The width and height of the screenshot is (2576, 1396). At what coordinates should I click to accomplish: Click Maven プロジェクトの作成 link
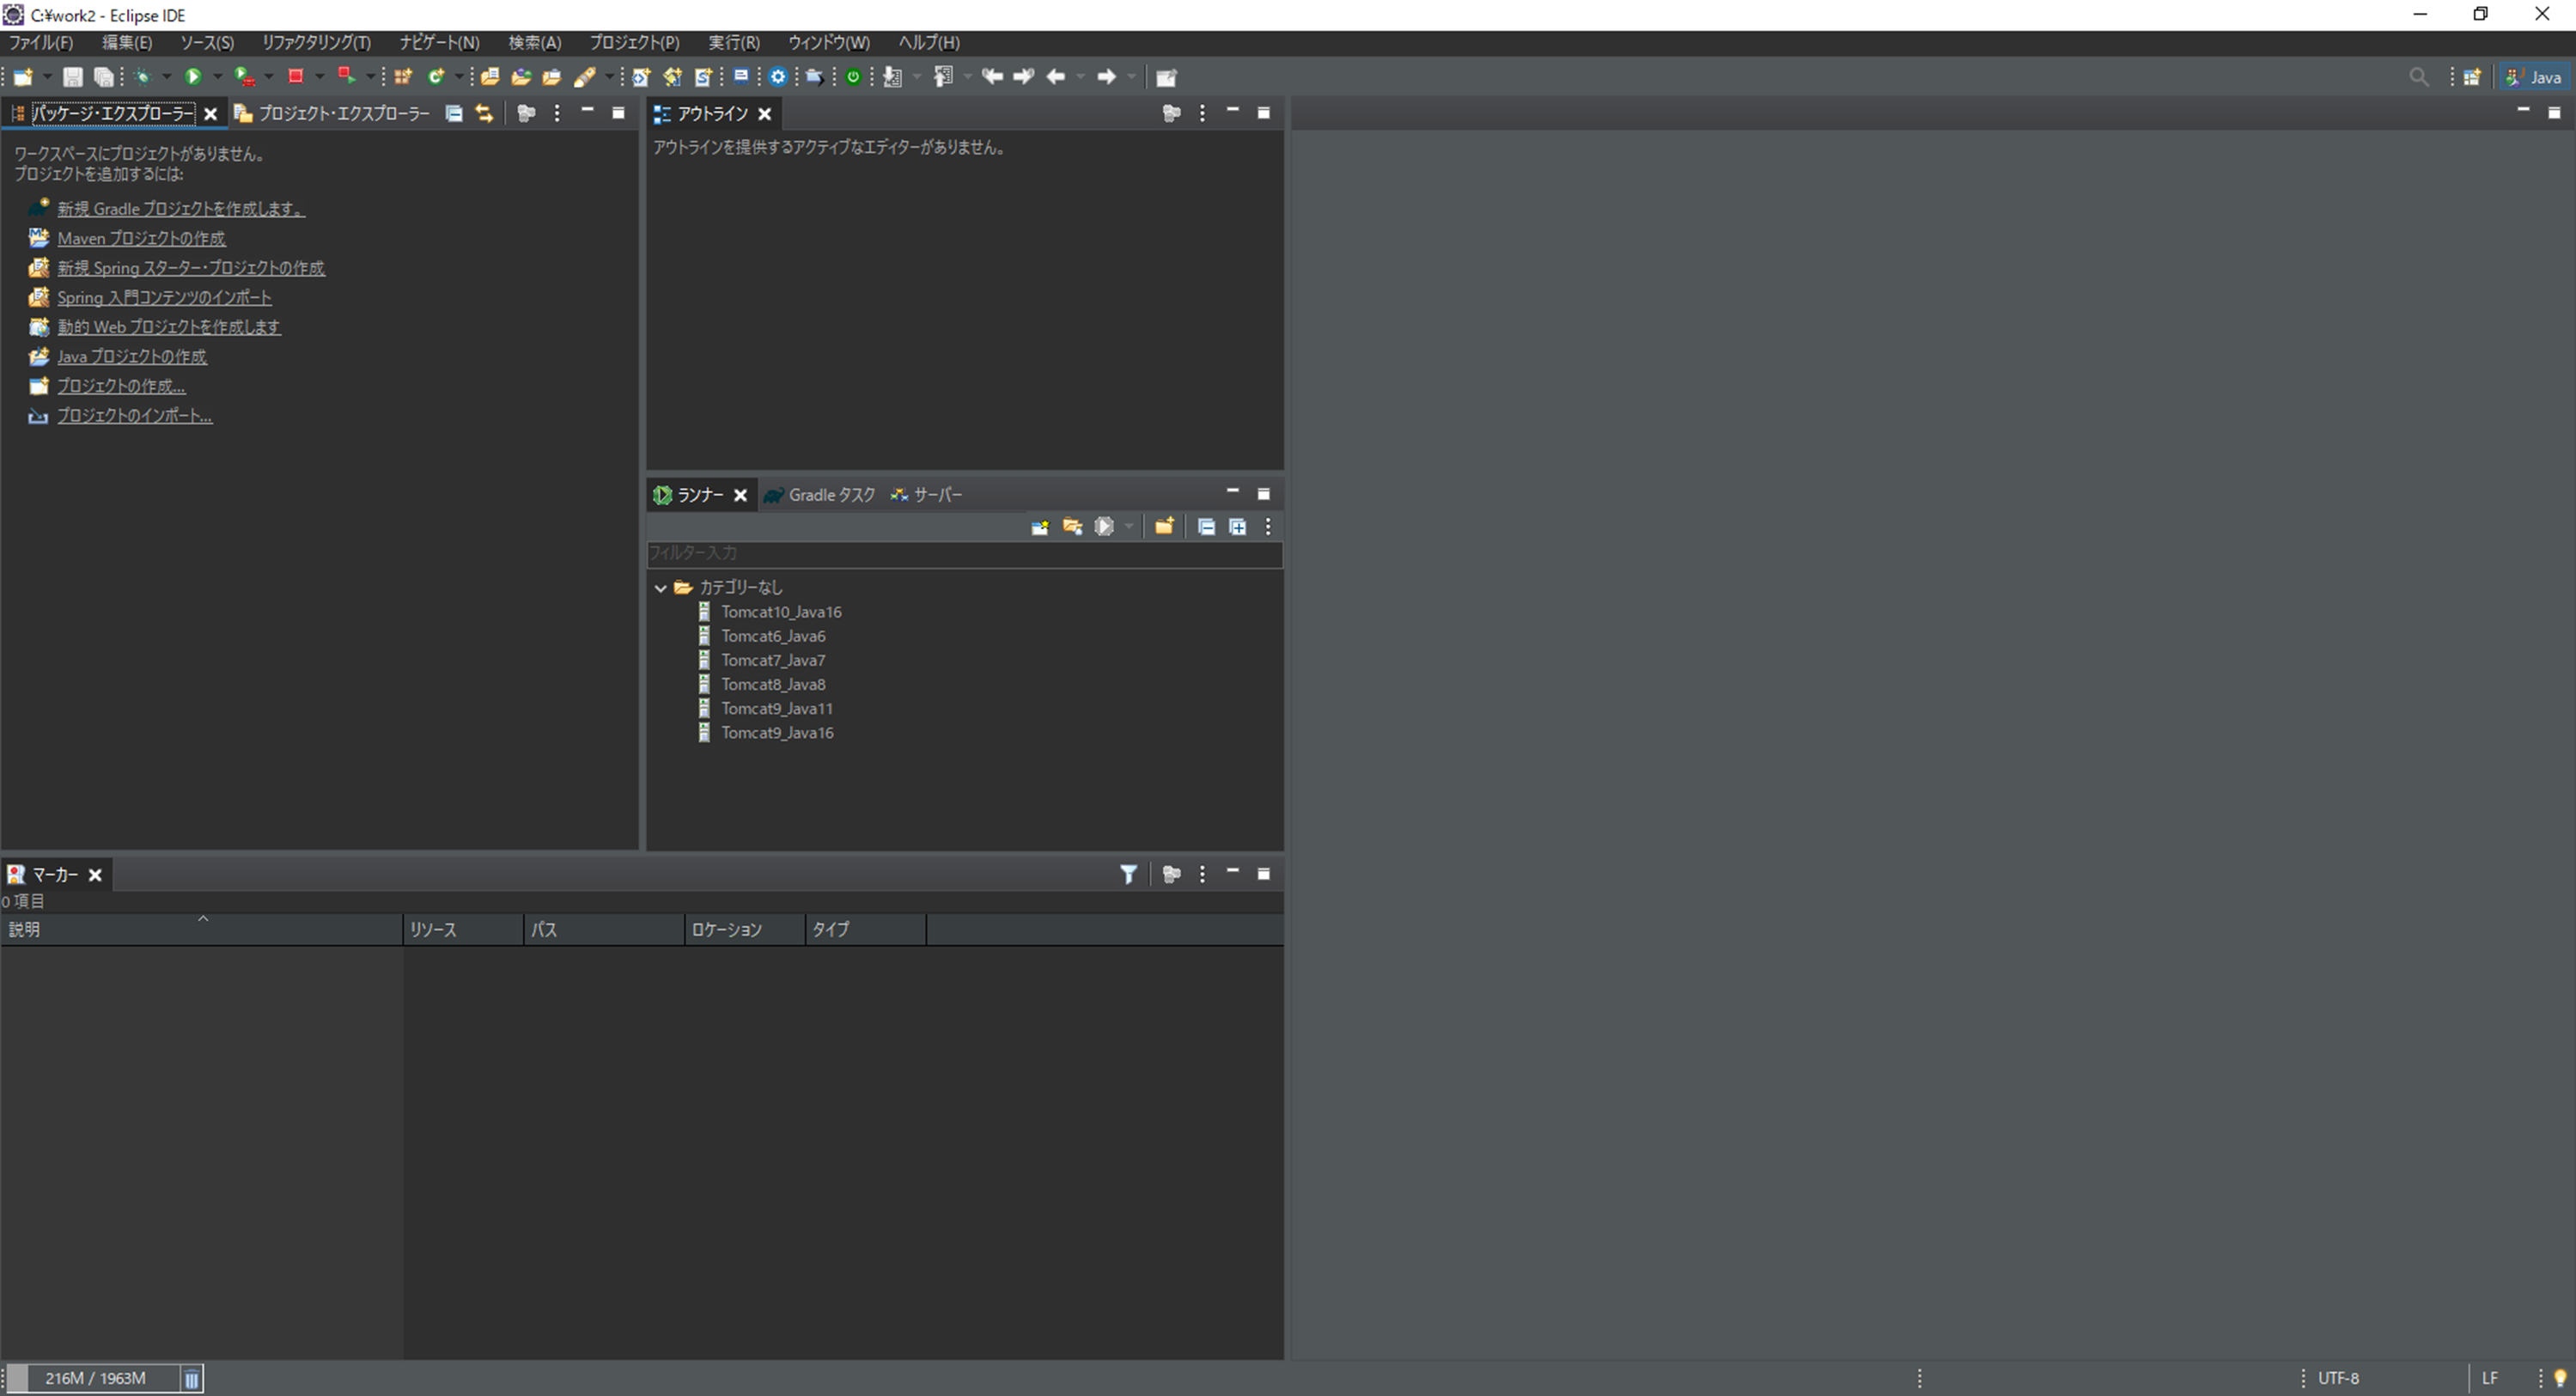[x=141, y=238]
